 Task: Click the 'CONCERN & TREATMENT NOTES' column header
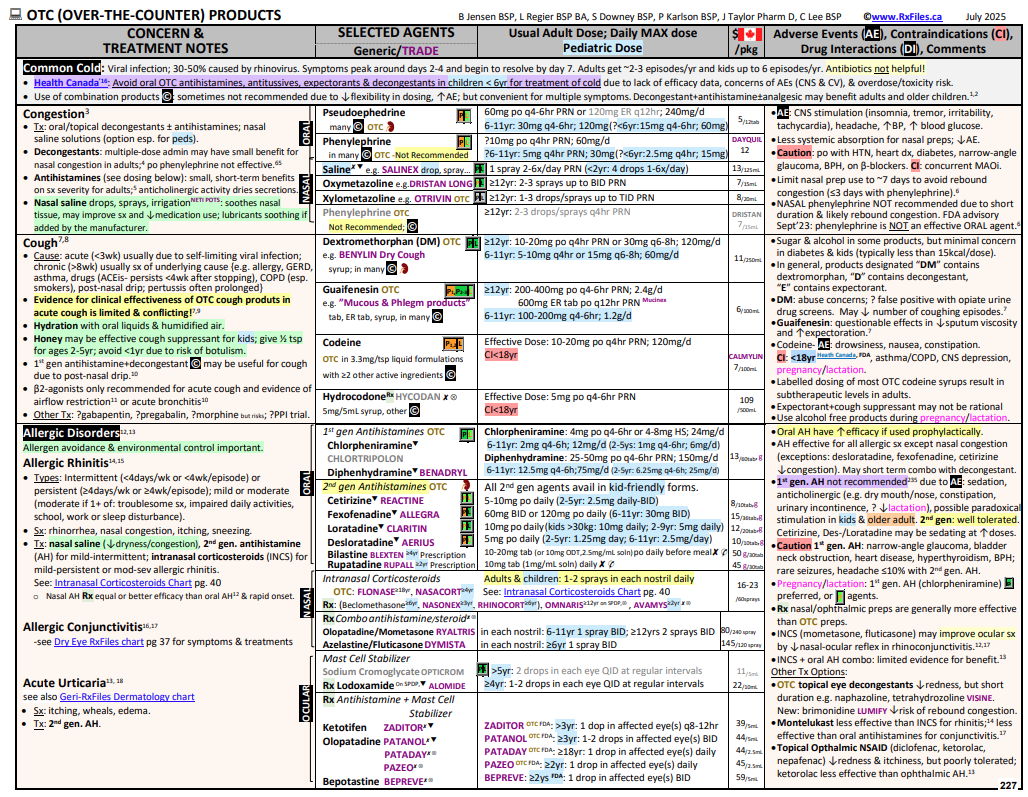pos(165,41)
